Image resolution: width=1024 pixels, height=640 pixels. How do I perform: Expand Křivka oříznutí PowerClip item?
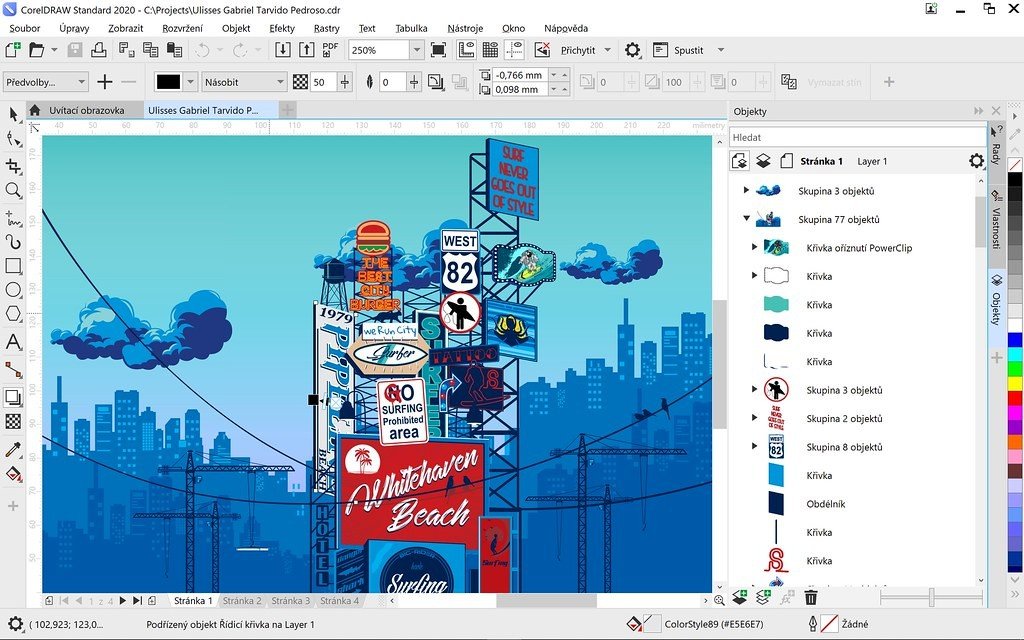coord(755,247)
